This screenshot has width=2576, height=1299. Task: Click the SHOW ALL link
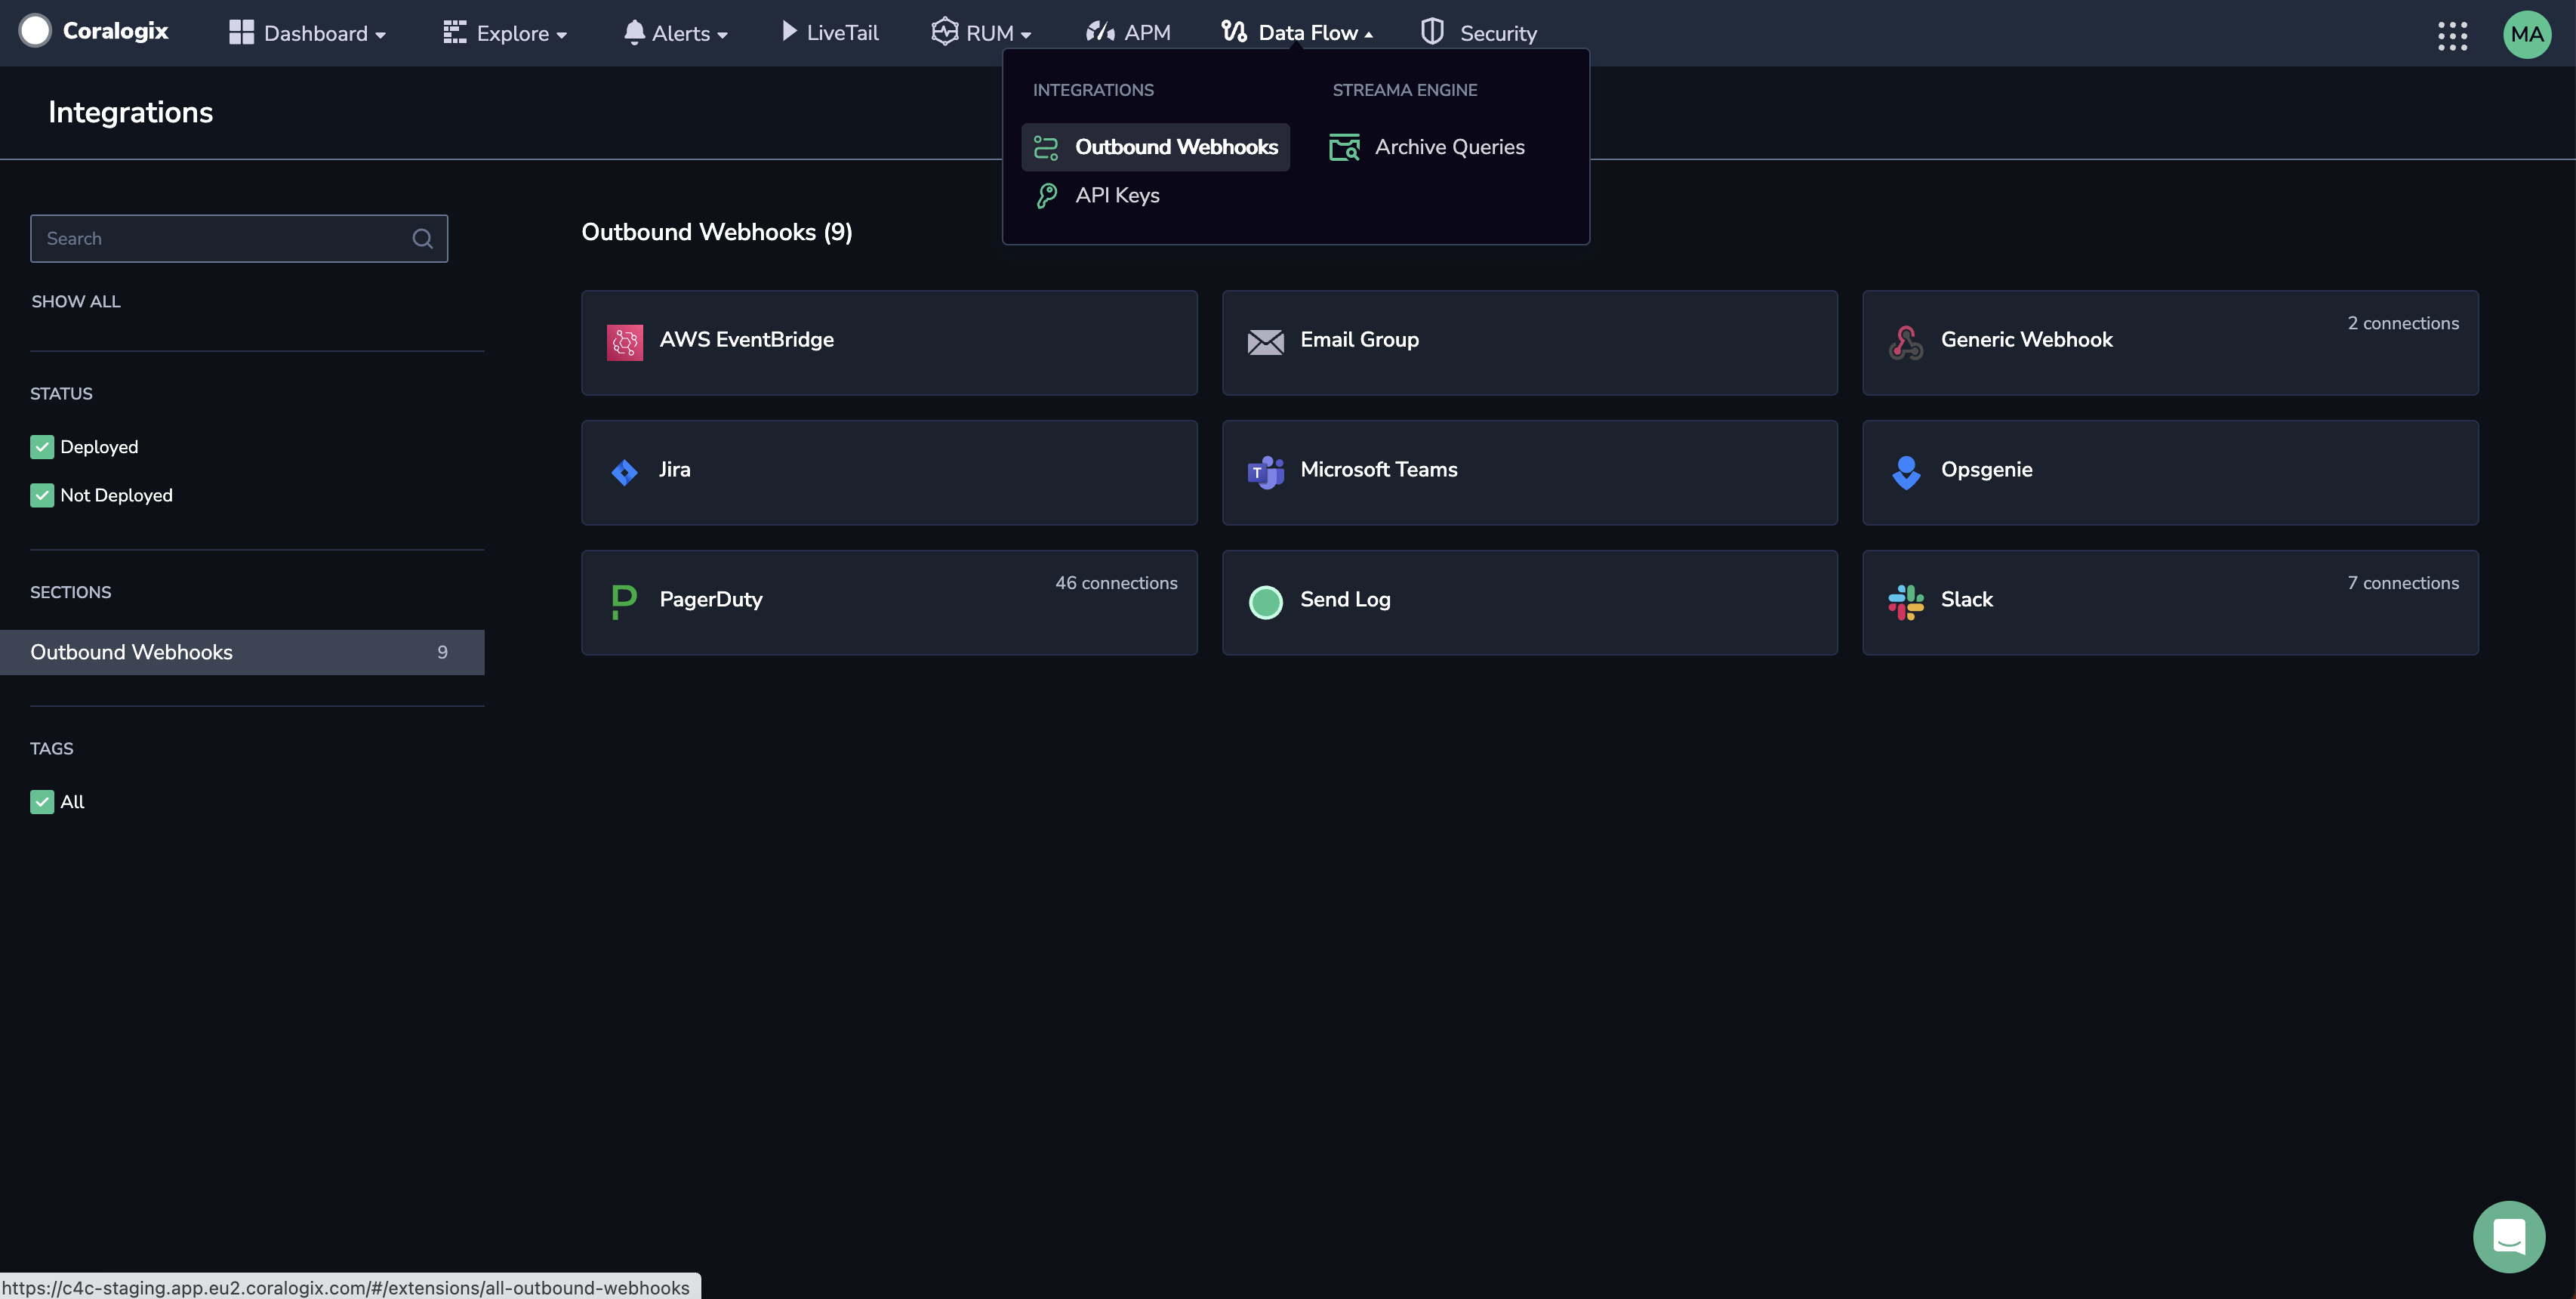76,302
